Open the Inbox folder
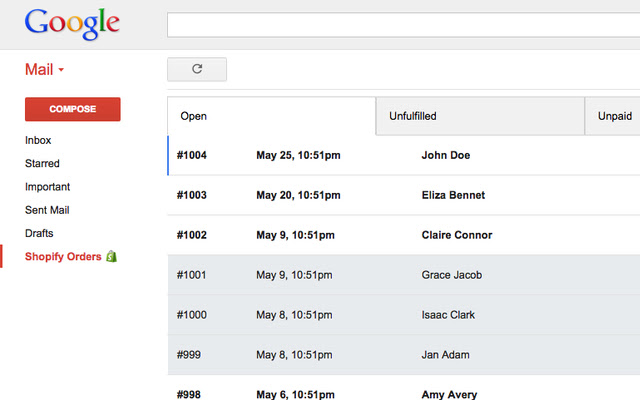 [38, 141]
